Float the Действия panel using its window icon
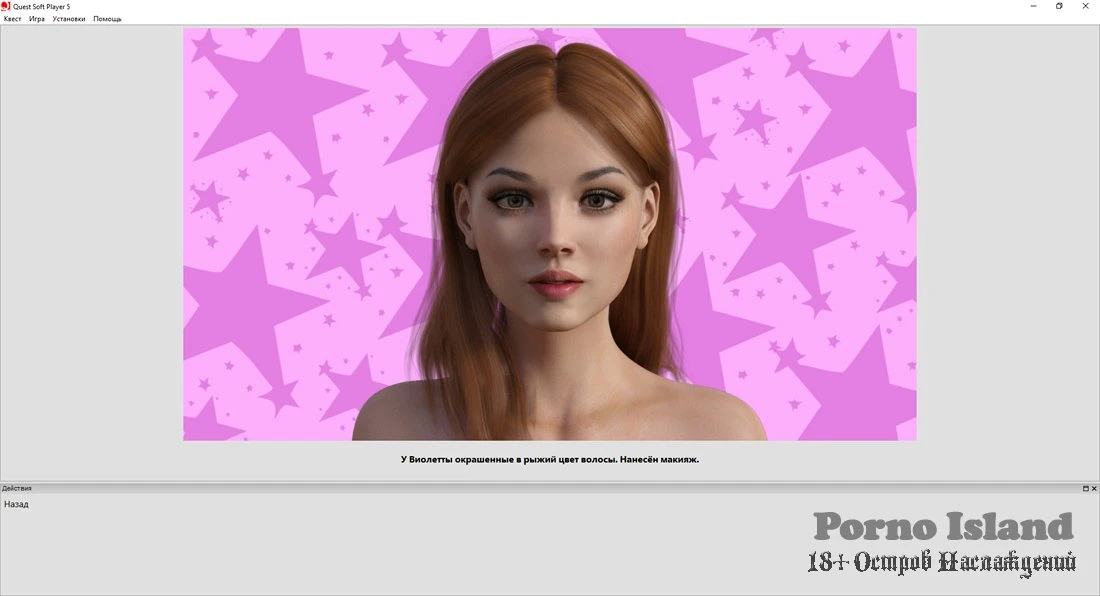Image resolution: width=1100 pixels, height=596 pixels. 1085,488
